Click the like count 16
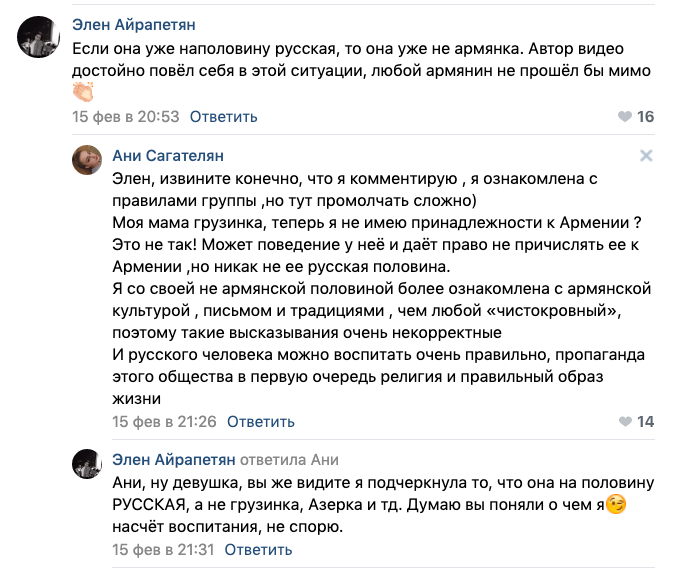 [645, 117]
